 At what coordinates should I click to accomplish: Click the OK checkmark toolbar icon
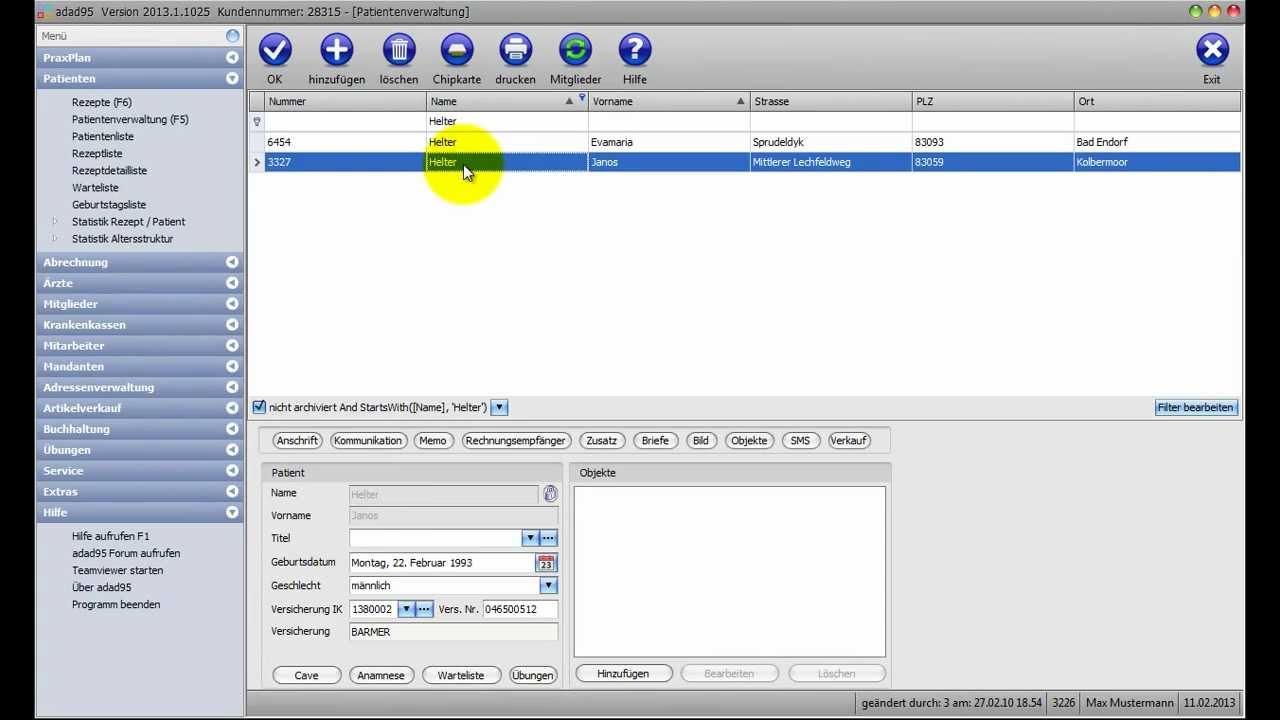click(x=275, y=50)
